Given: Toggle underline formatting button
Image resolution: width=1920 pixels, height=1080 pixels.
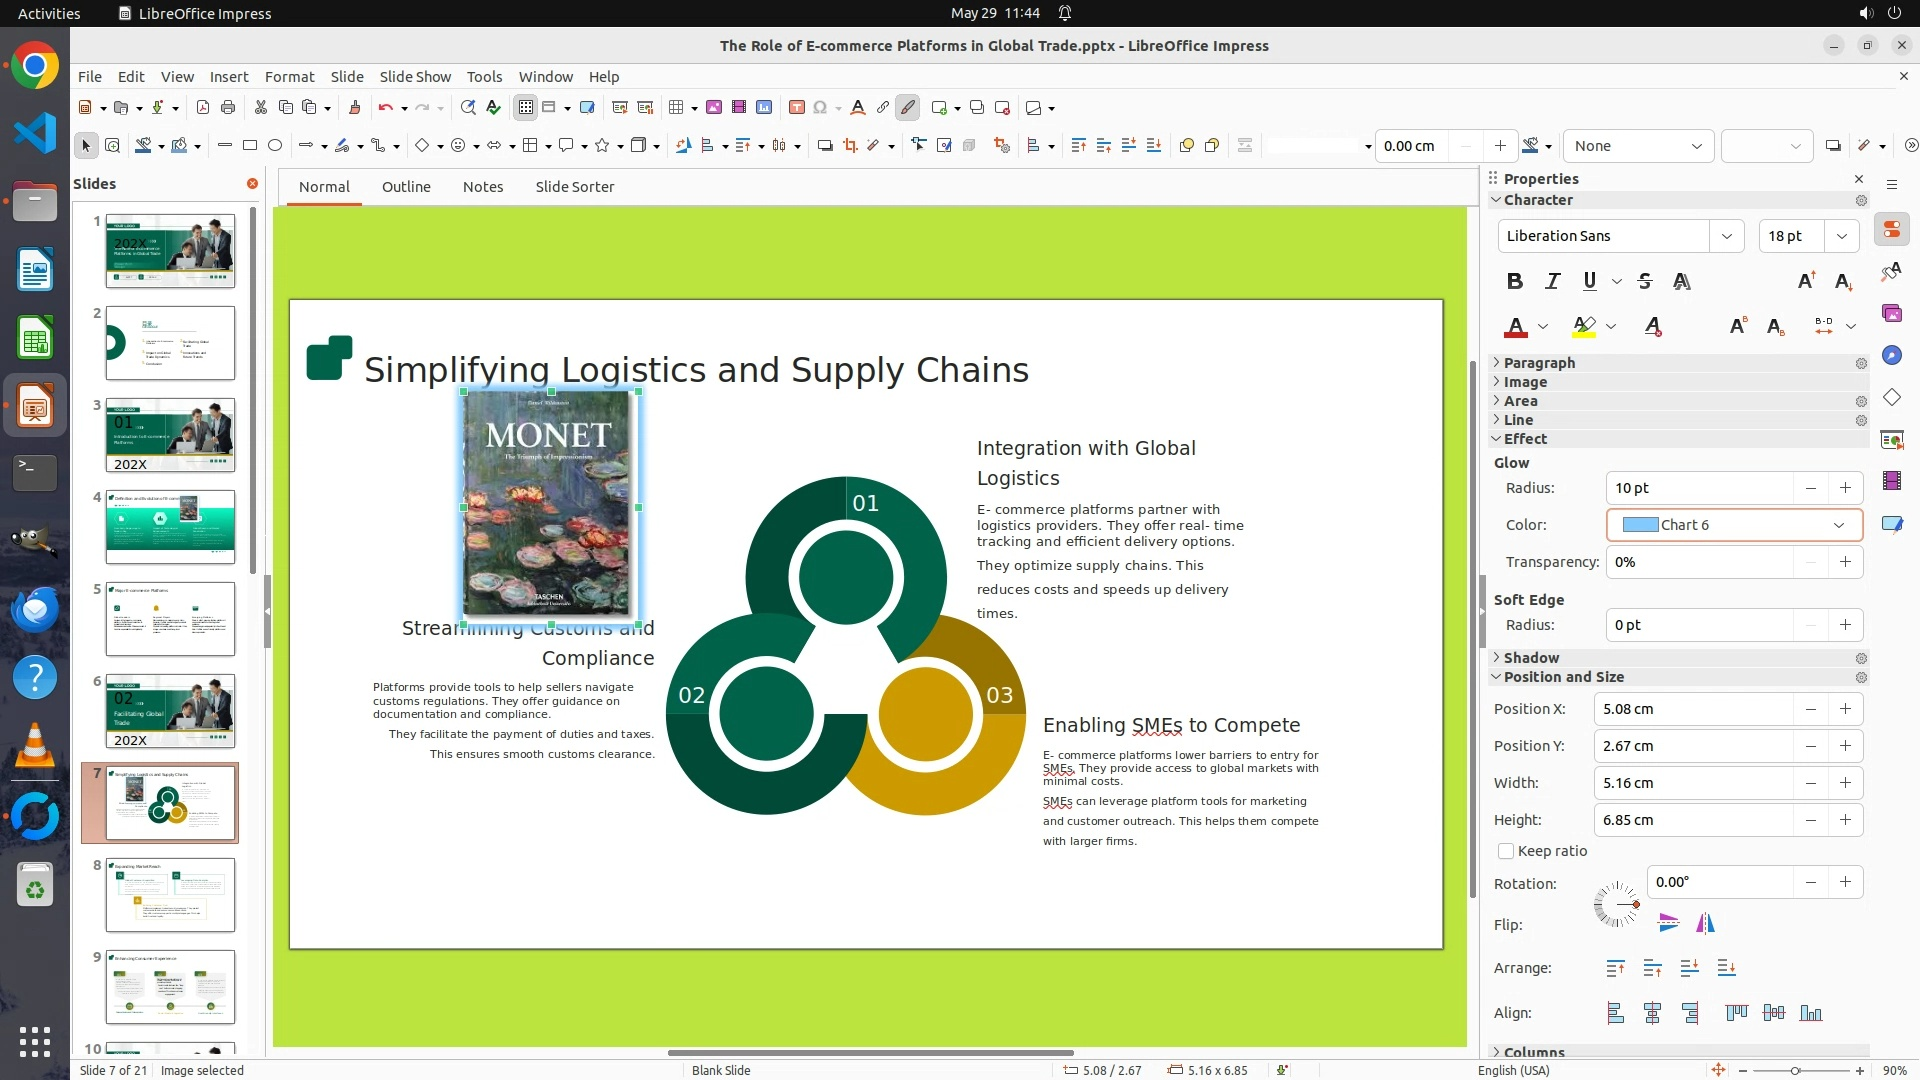Looking at the screenshot, I should click(1589, 281).
